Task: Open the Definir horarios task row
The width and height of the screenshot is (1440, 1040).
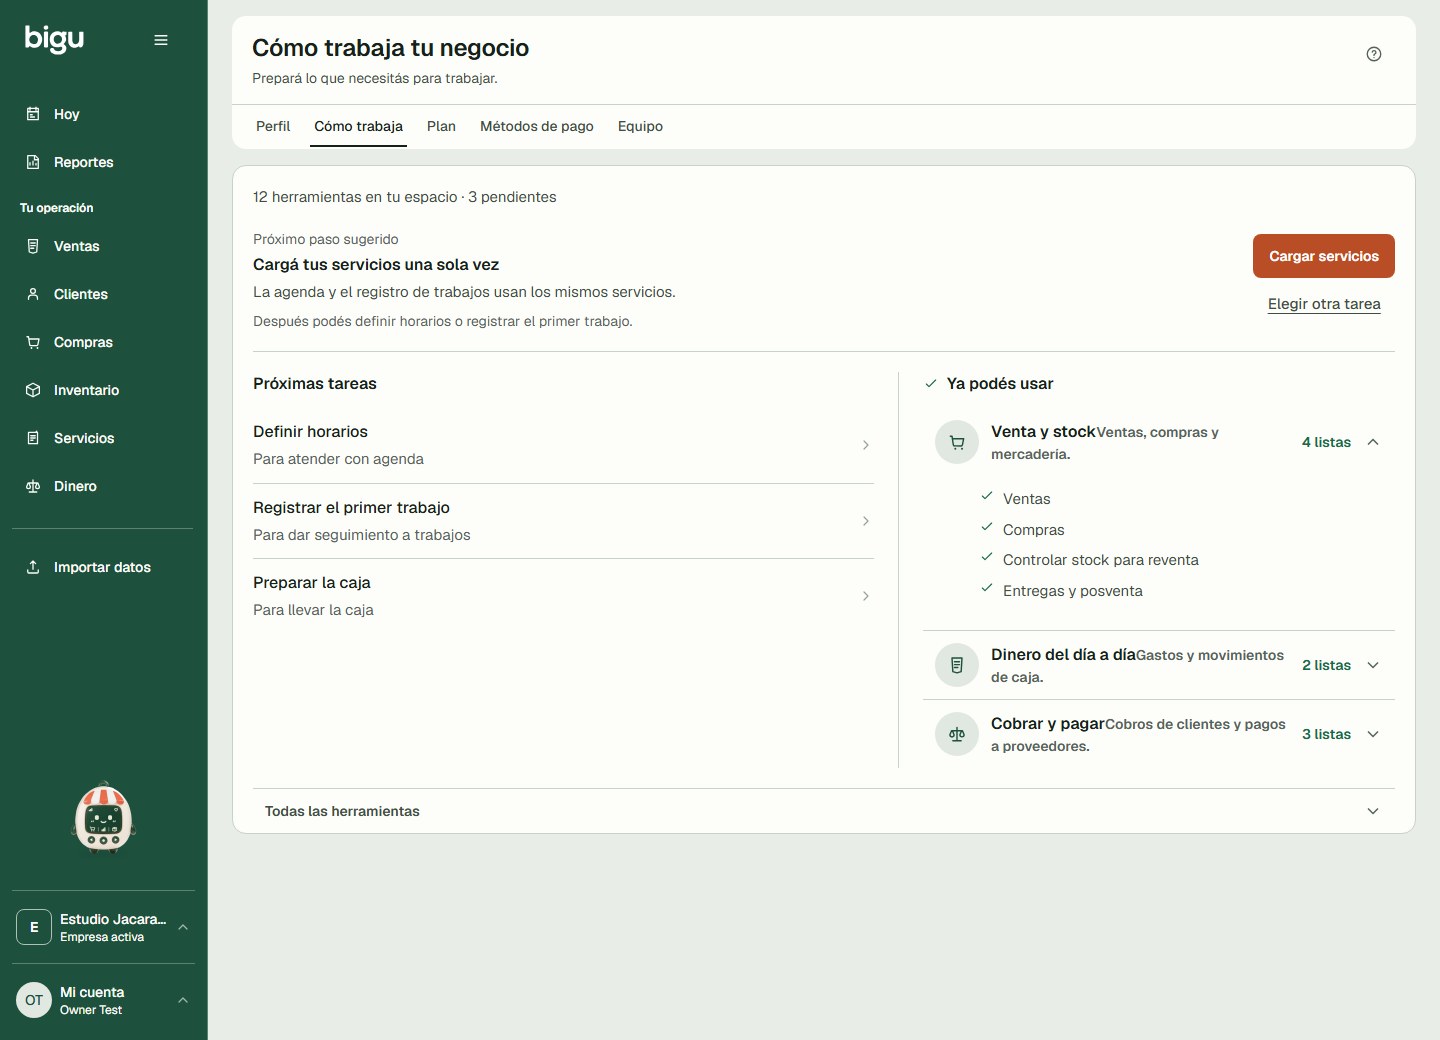Action: click(563, 445)
